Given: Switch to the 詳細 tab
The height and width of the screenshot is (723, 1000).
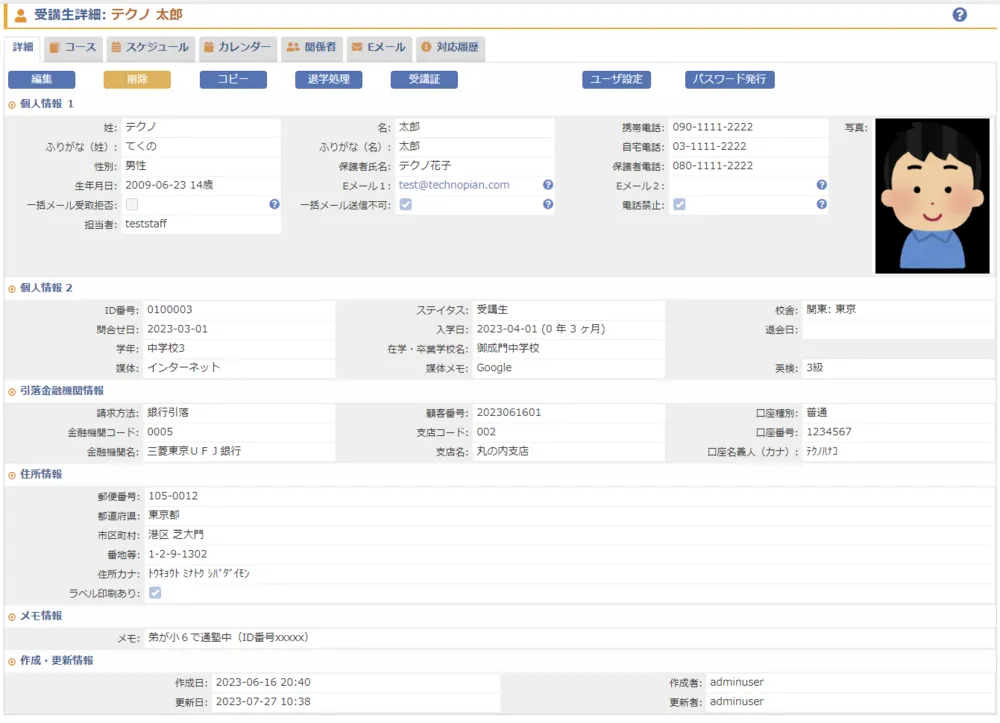Looking at the screenshot, I should click(x=23, y=47).
